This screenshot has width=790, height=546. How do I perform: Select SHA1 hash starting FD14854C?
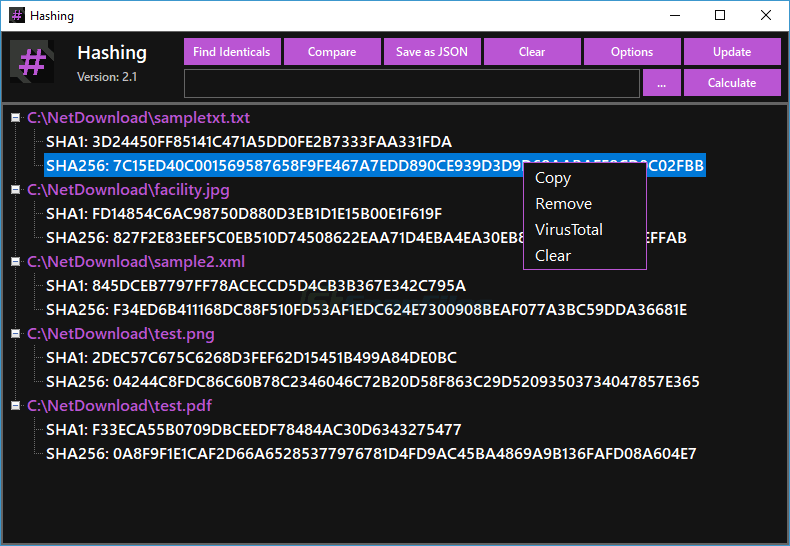click(244, 214)
